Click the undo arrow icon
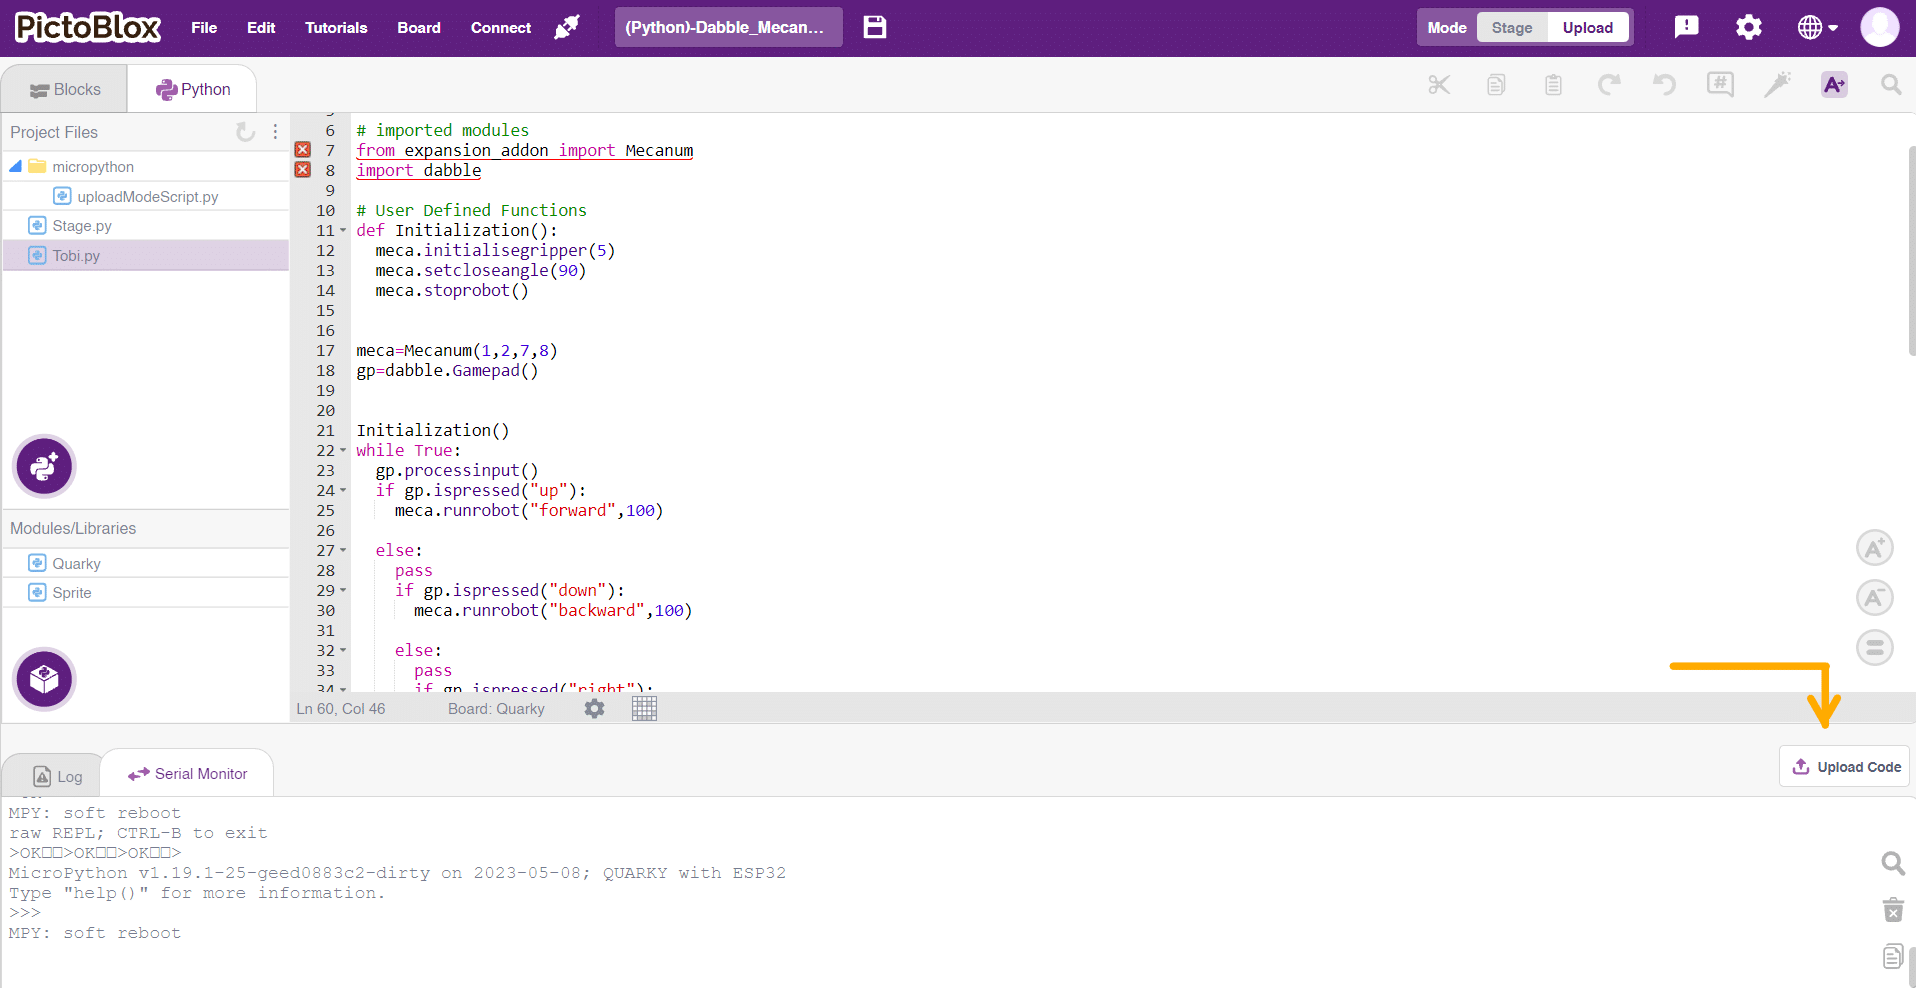Image resolution: width=1916 pixels, height=988 pixels. point(1664,85)
